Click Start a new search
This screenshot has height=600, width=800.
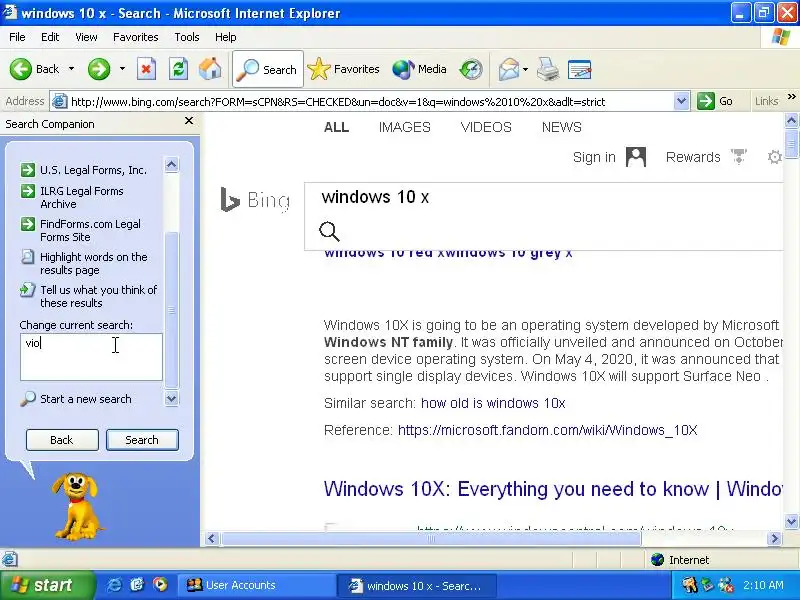[86, 399]
